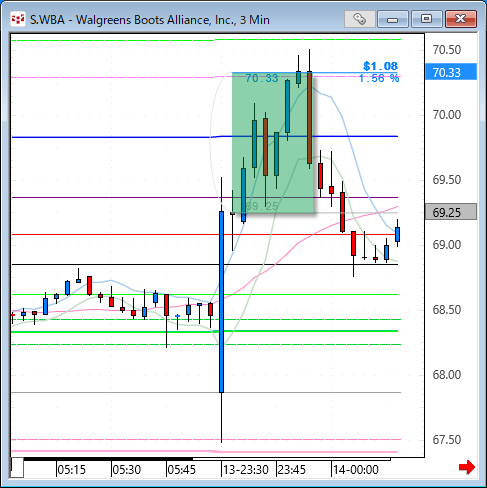Click the link chain icon button
487x488 pixels.
[360, 19]
